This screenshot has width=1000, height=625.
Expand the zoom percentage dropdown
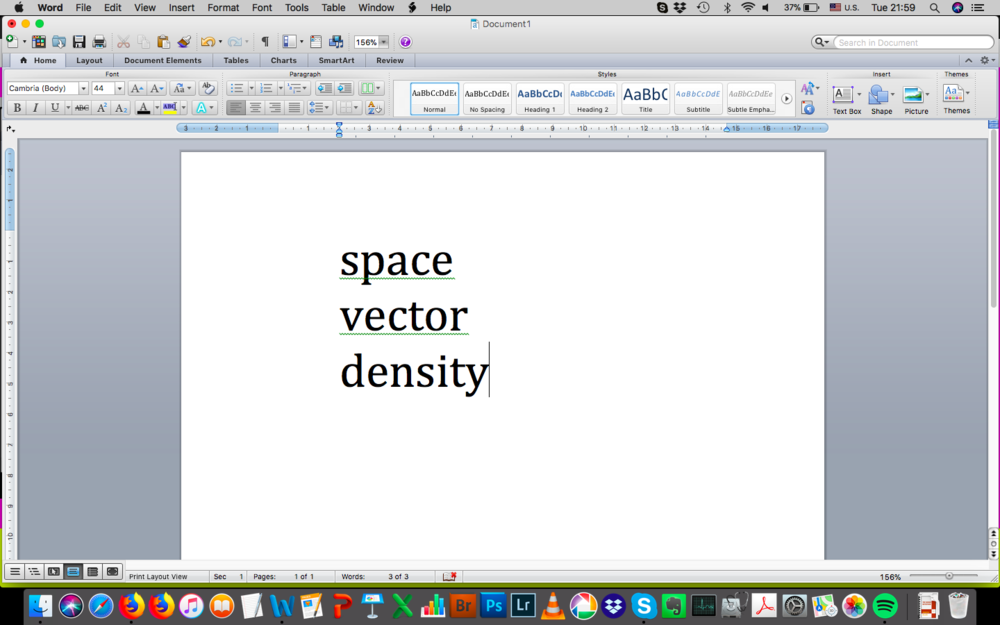point(384,42)
